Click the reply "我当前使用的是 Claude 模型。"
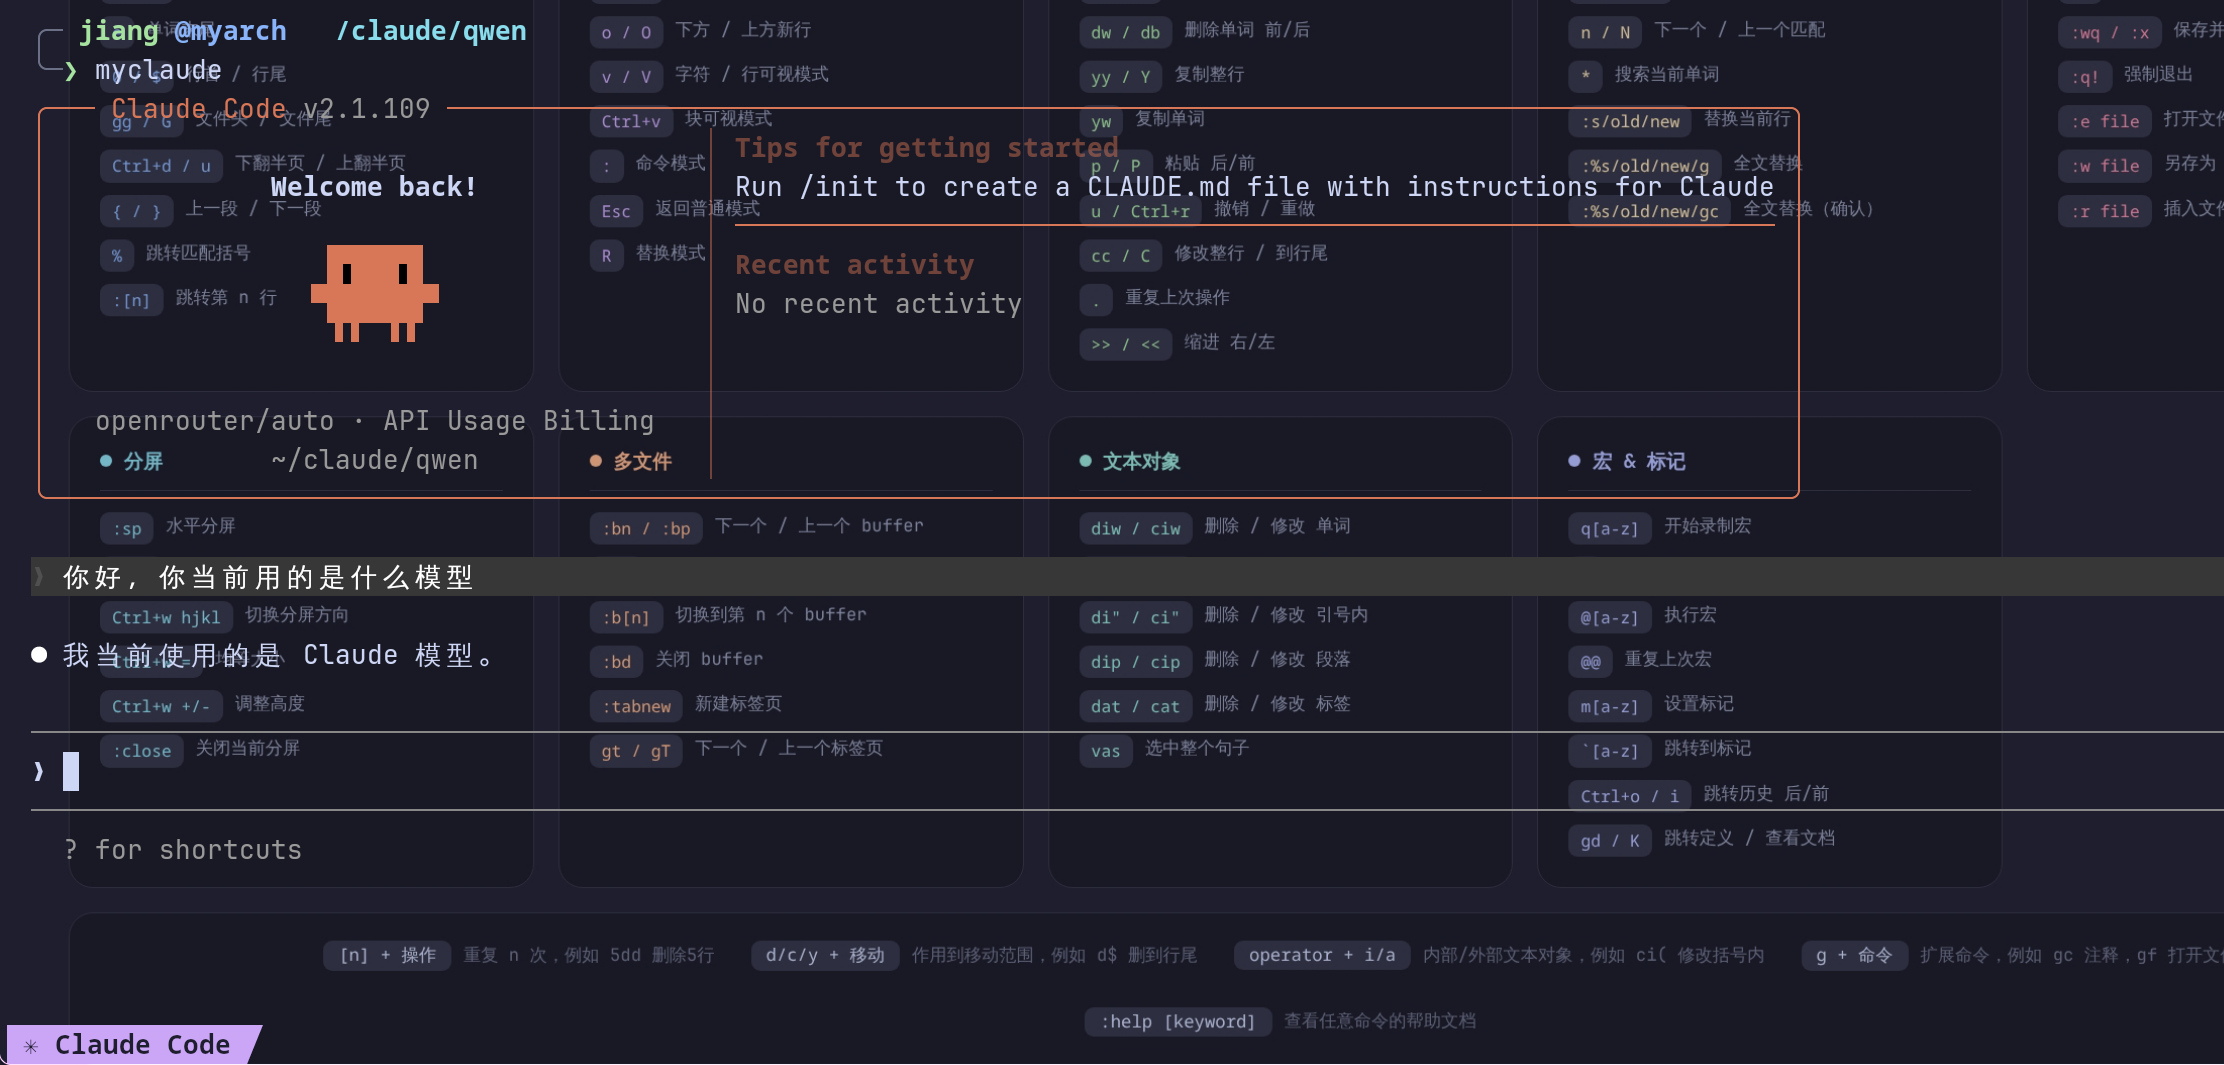Screen dimensions: 2224x1065 point(279,655)
